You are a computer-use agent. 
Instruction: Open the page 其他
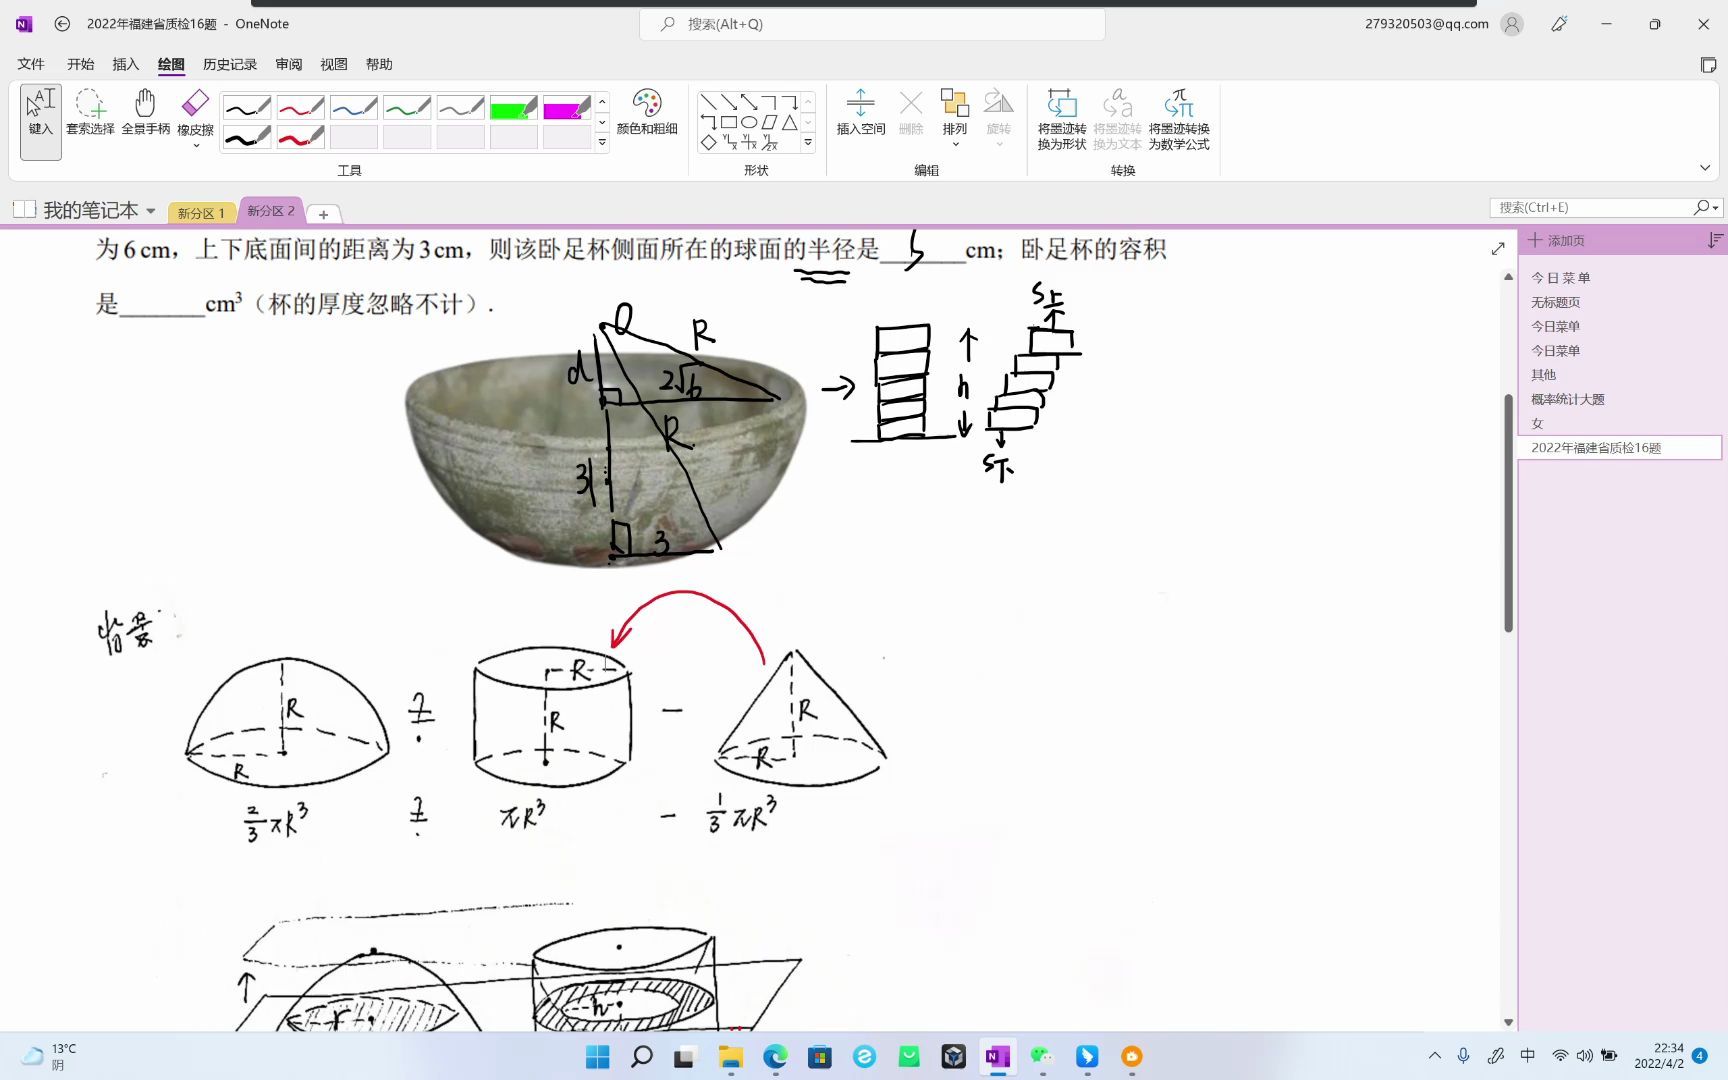(1543, 375)
